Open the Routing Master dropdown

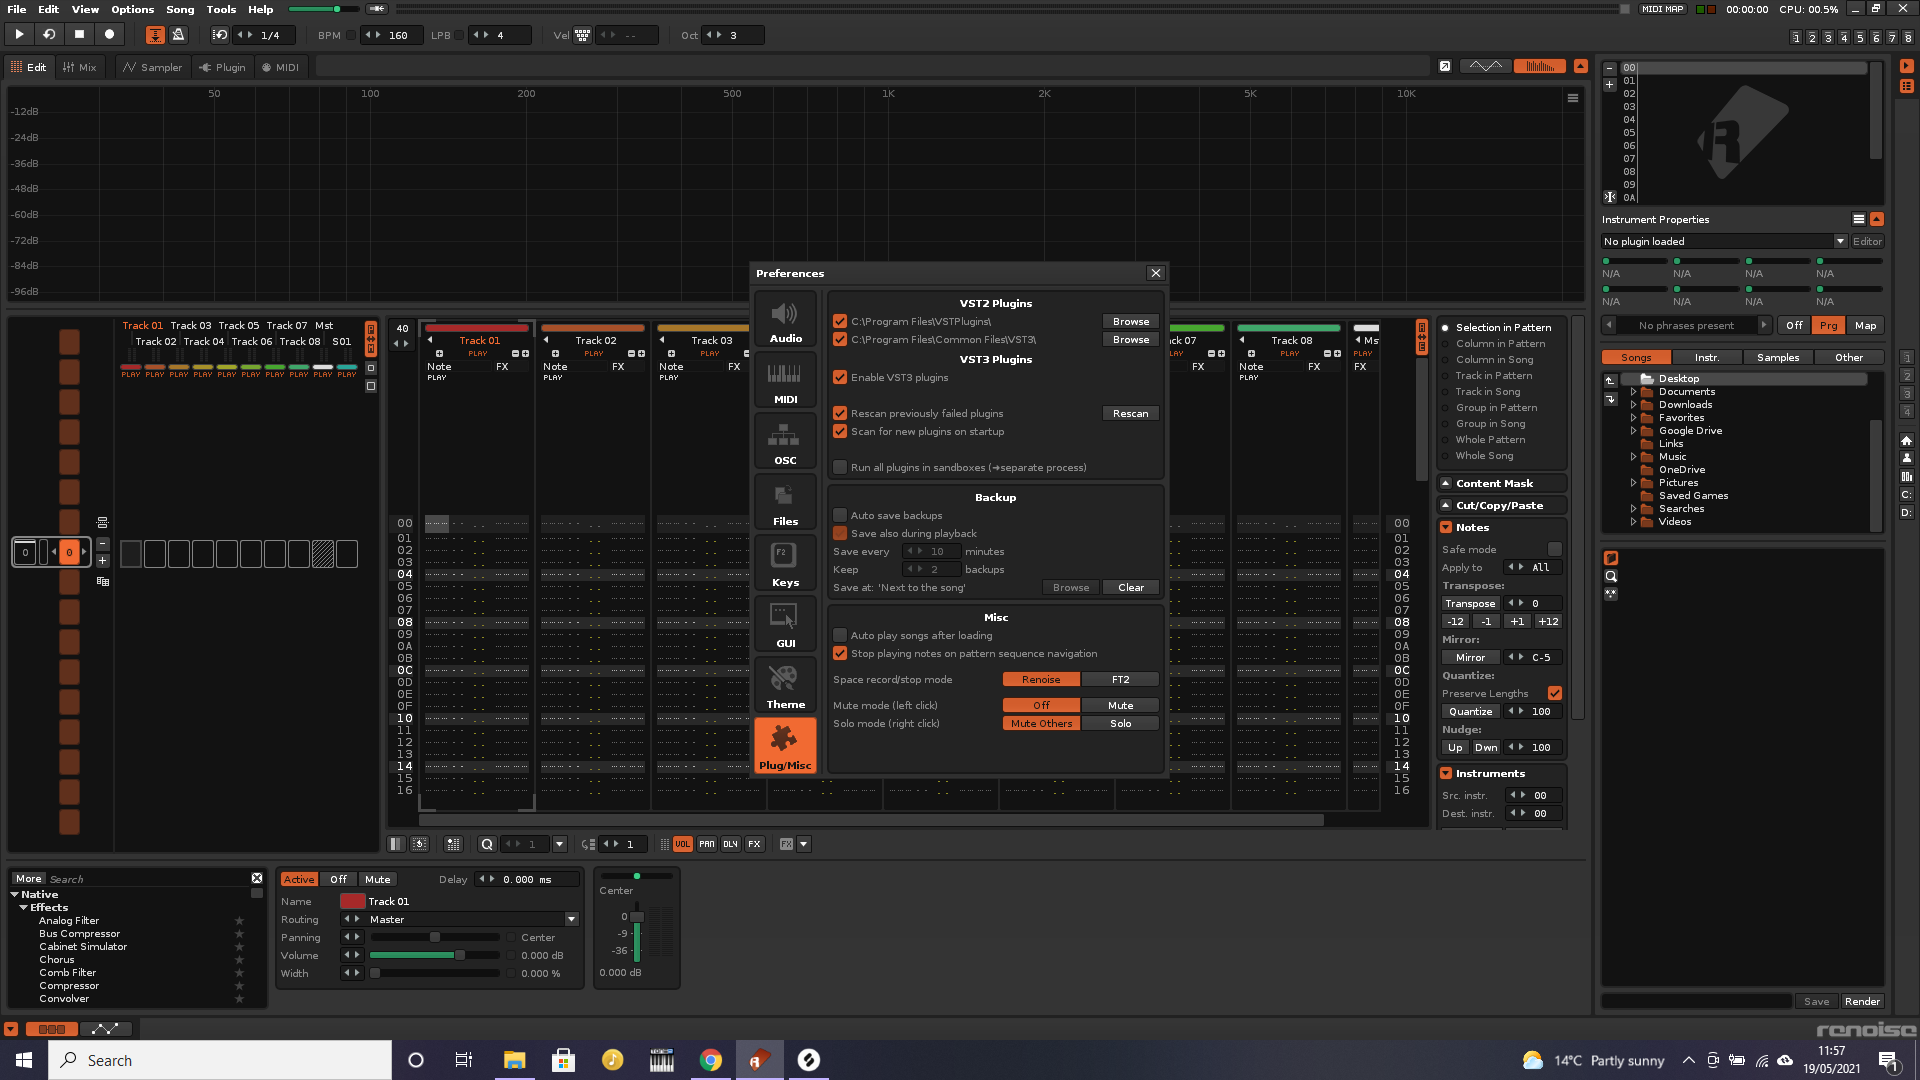pyautogui.click(x=572, y=919)
